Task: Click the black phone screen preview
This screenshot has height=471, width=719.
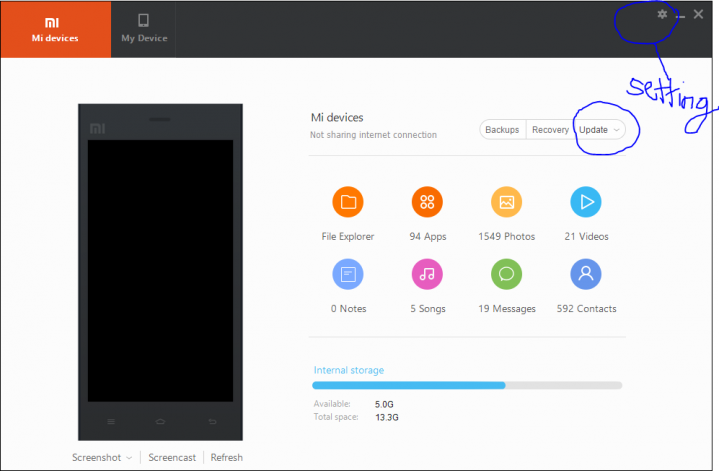Action: tap(160, 271)
